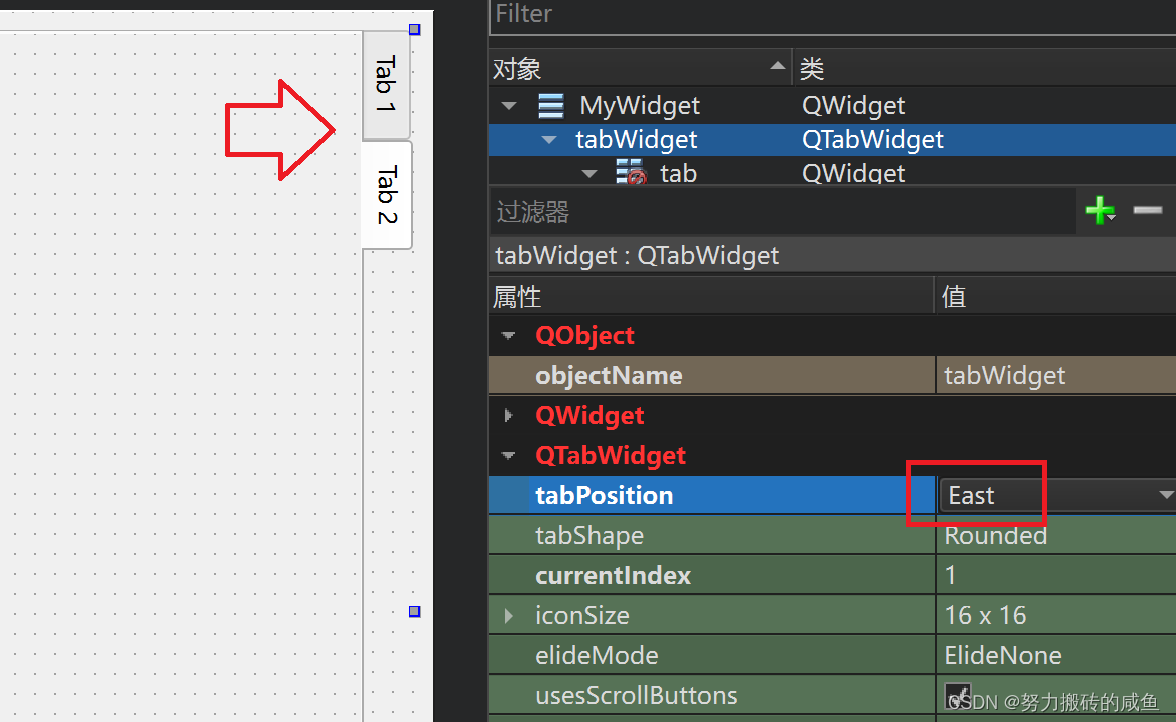This screenshot has height=722, width=1176.
Task: Collapse the tabWidget tree node
Action: coord(548,139)
